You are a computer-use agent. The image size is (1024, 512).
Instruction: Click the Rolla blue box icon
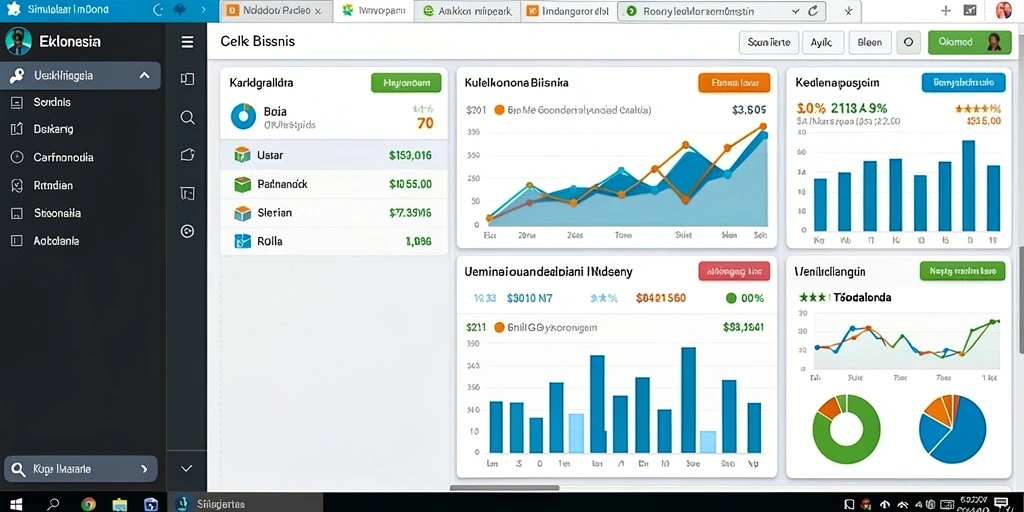click(x=242, y=241)
